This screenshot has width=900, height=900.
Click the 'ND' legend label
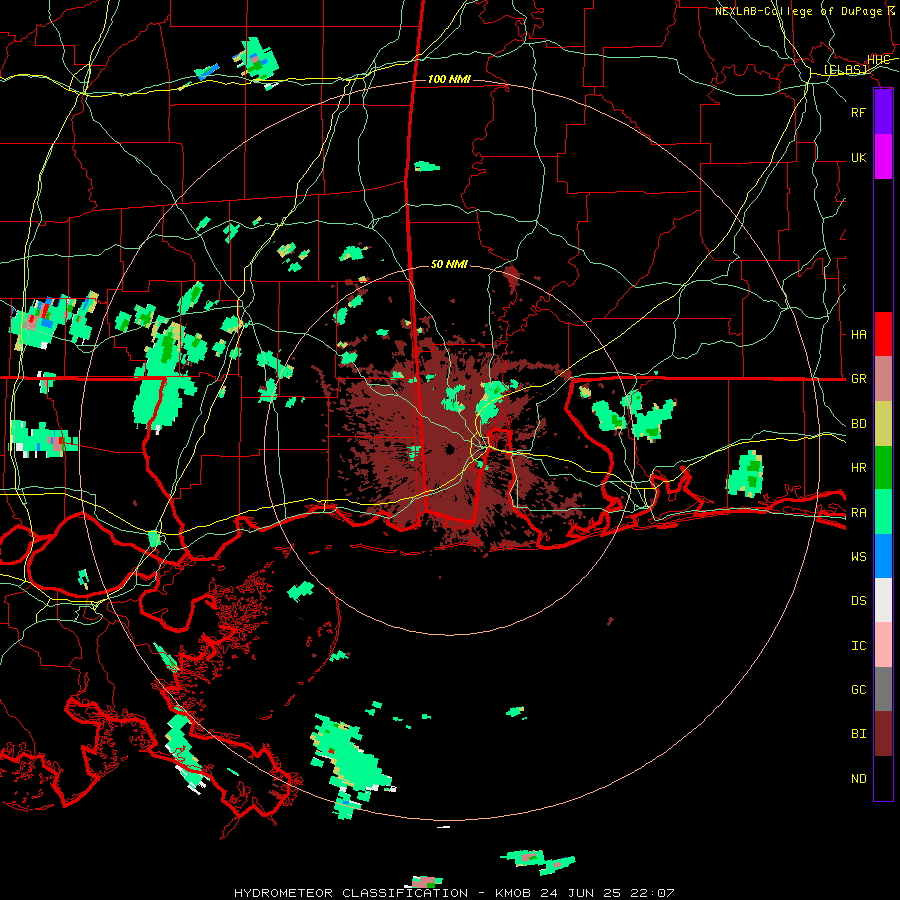(x=858, y=779)
